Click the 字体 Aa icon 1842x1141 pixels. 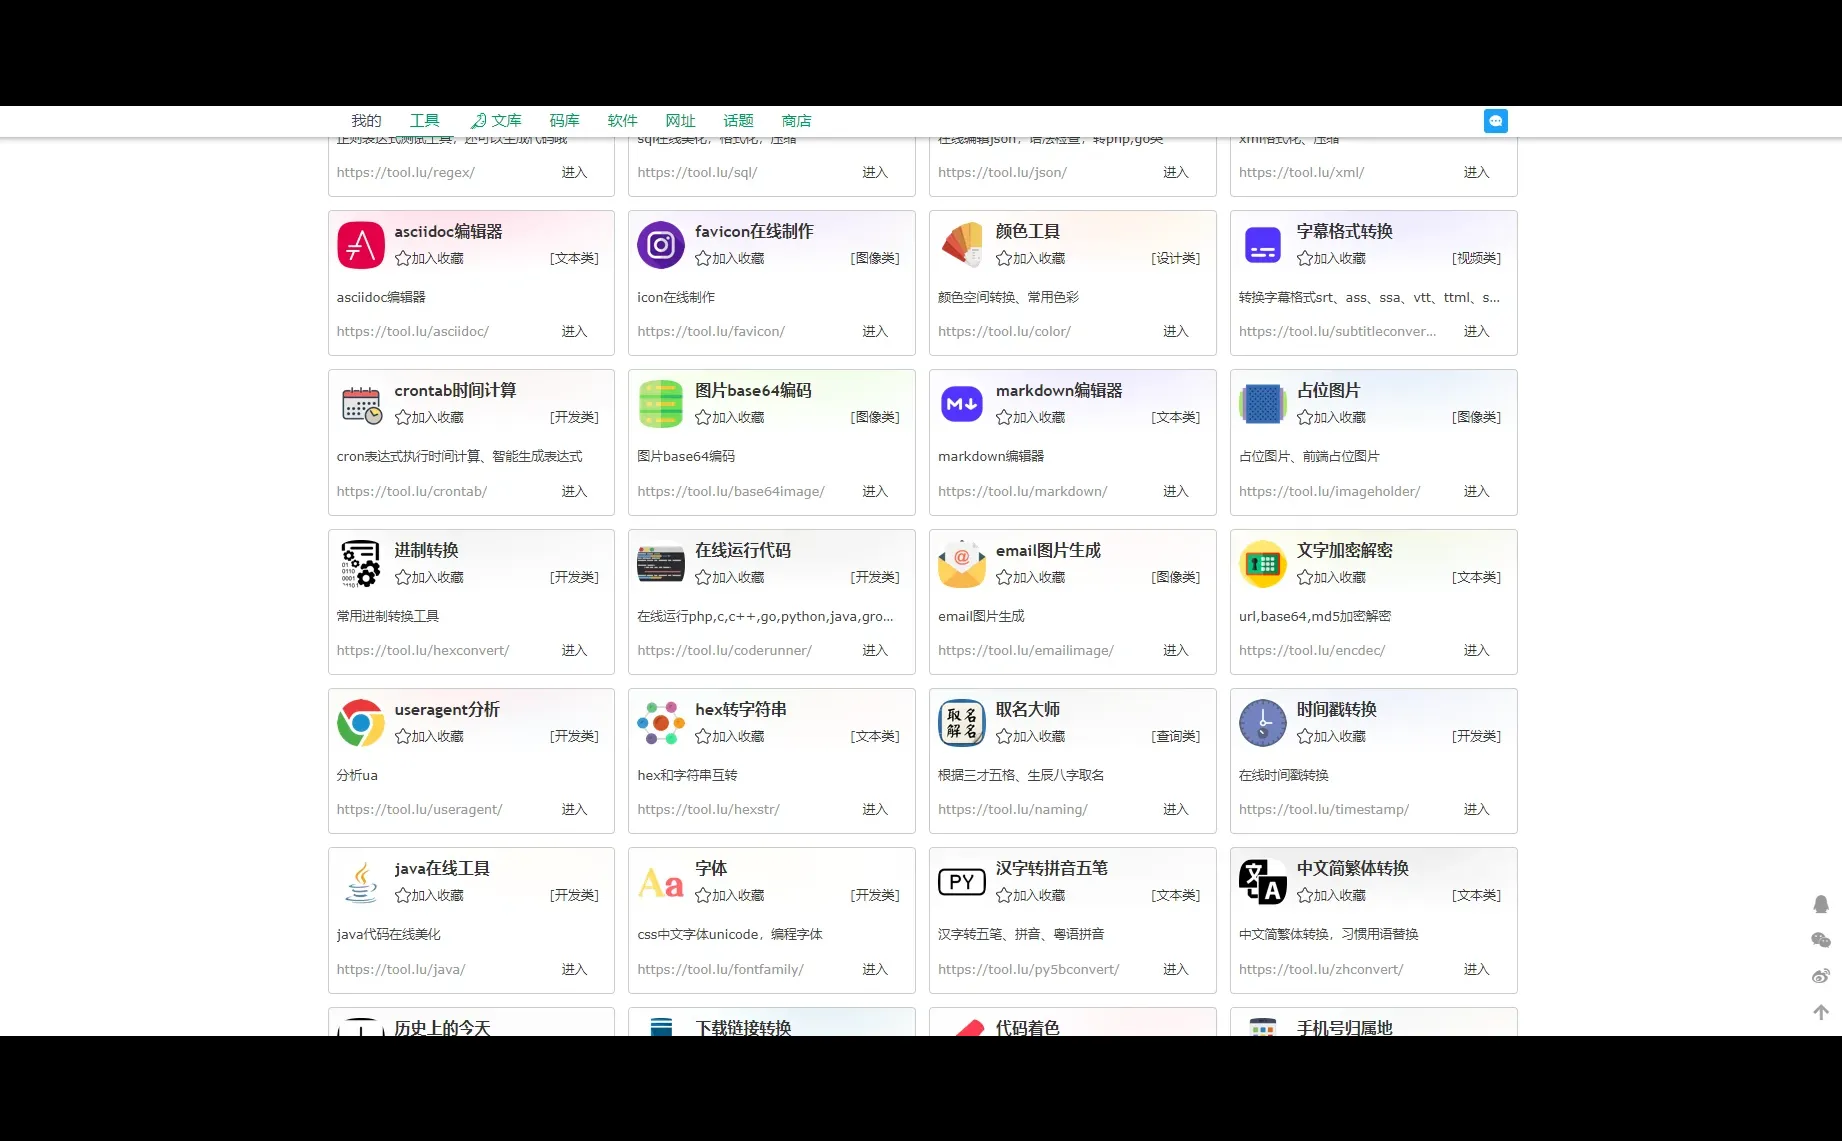tap(661, 882)
